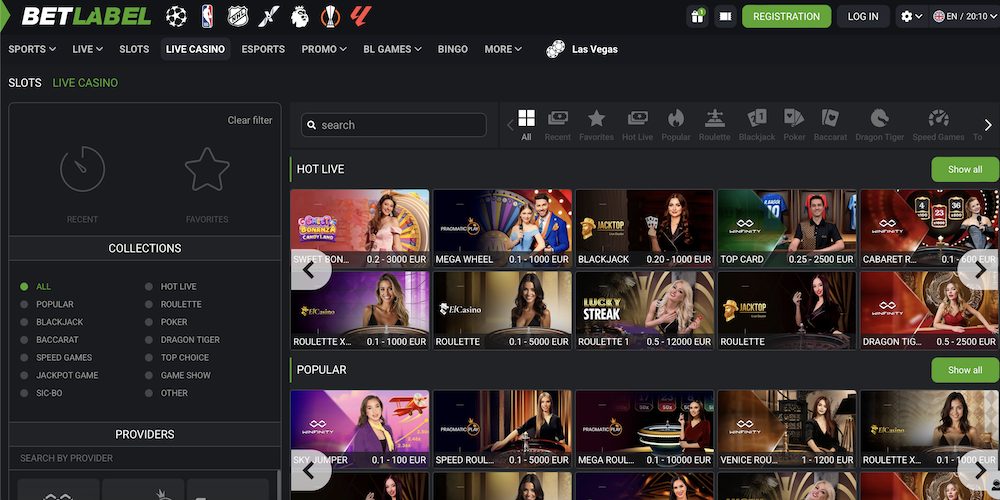This screenshot has height=500, width=1000.
Task: Click the Search by provider field
Action: (x=145, y=458)
